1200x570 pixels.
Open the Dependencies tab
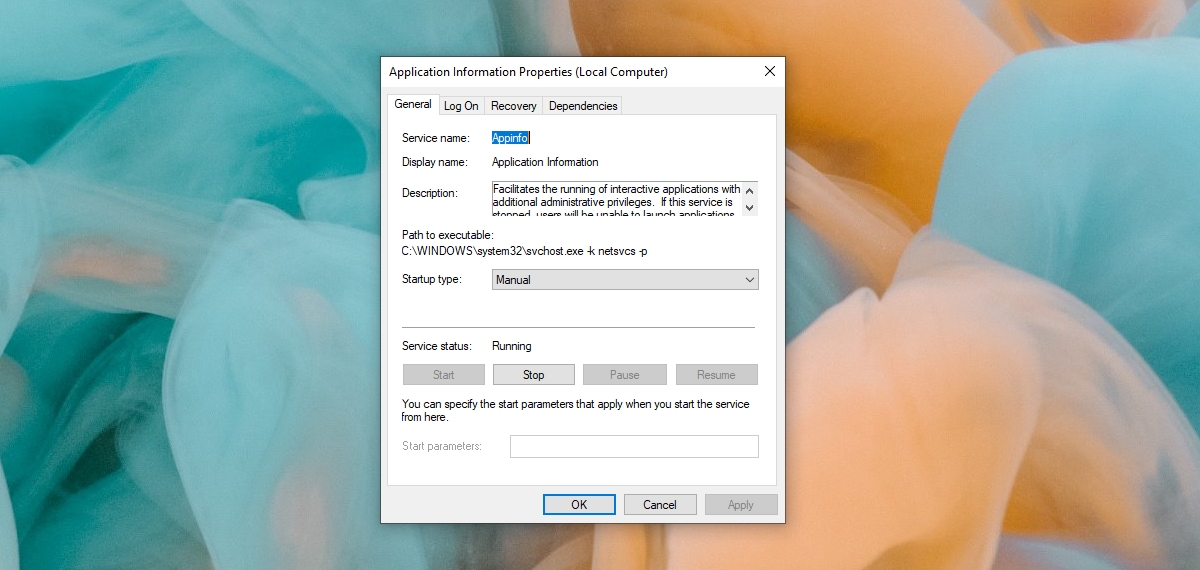tap(583, 105)
